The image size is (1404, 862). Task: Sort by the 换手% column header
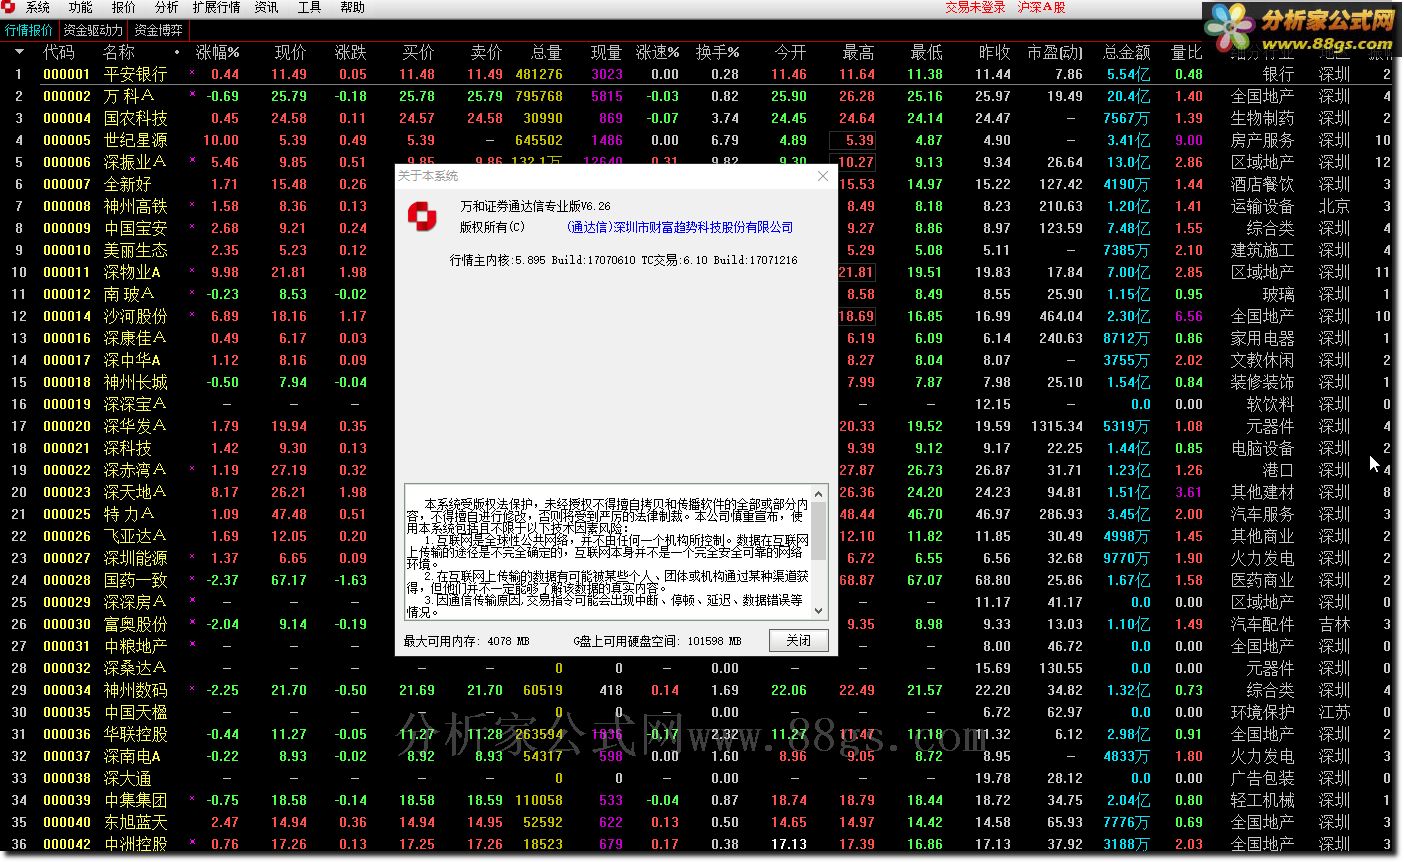click(x=717, y=52)
